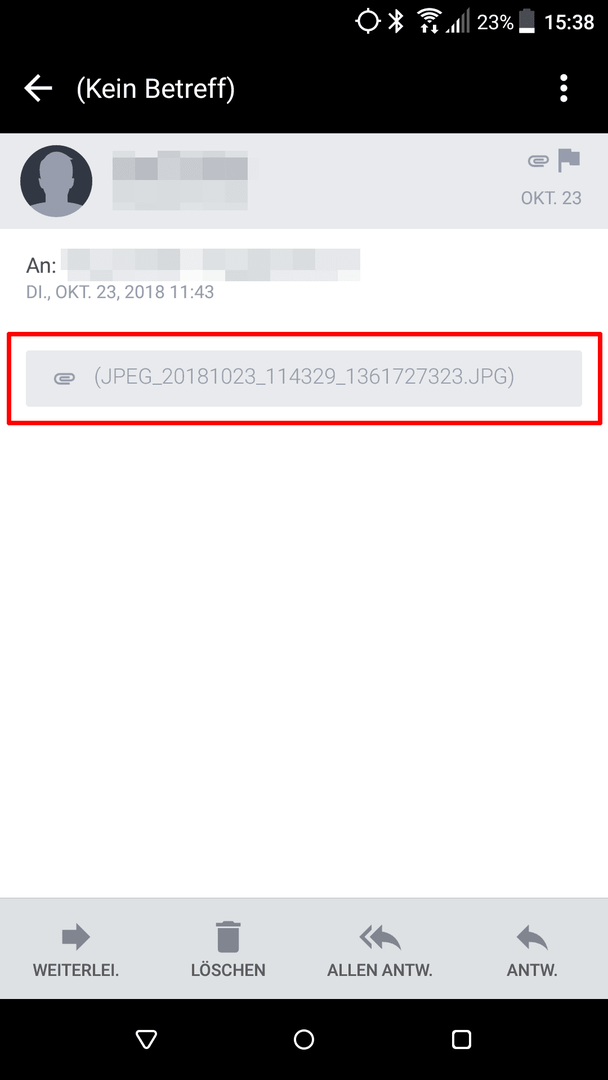608x1080 pixels.
Task: Tap the sender profile avatar
Action: point(56,180)
